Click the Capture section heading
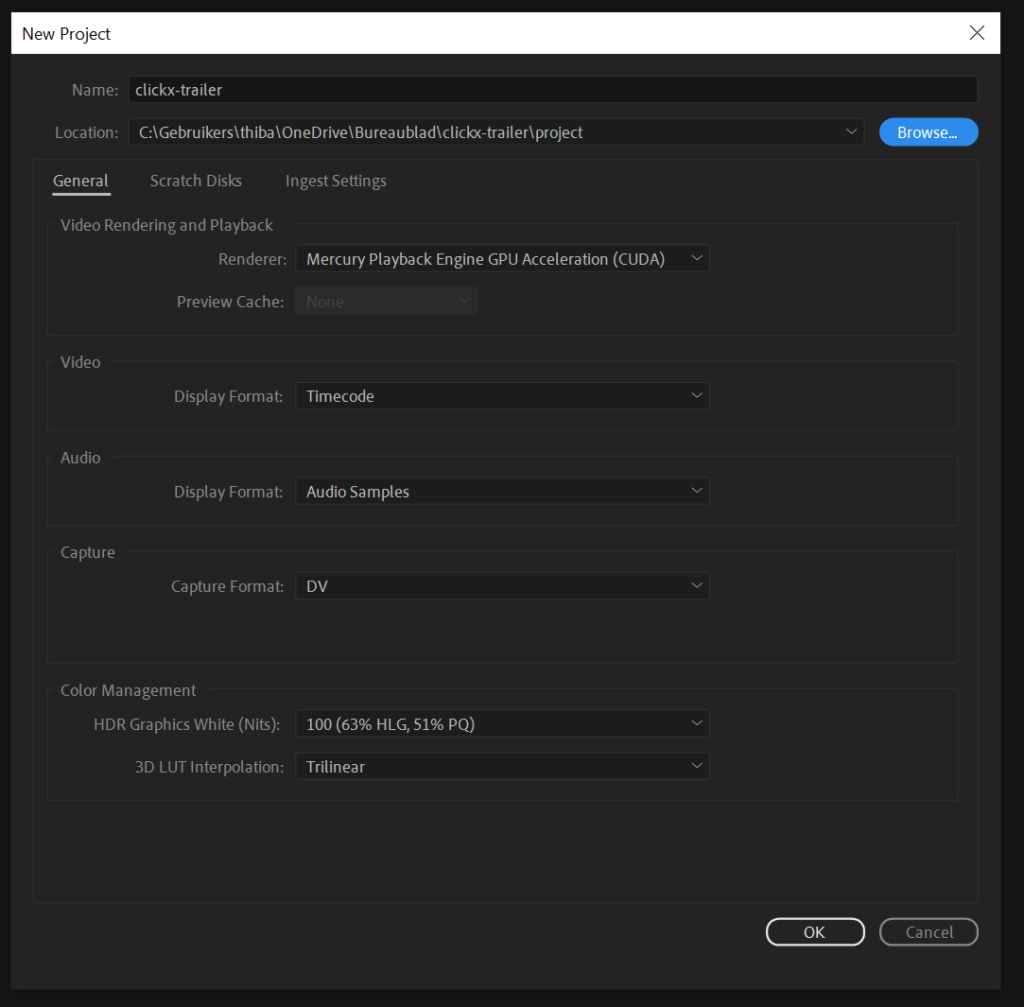 tap(88, 552)
